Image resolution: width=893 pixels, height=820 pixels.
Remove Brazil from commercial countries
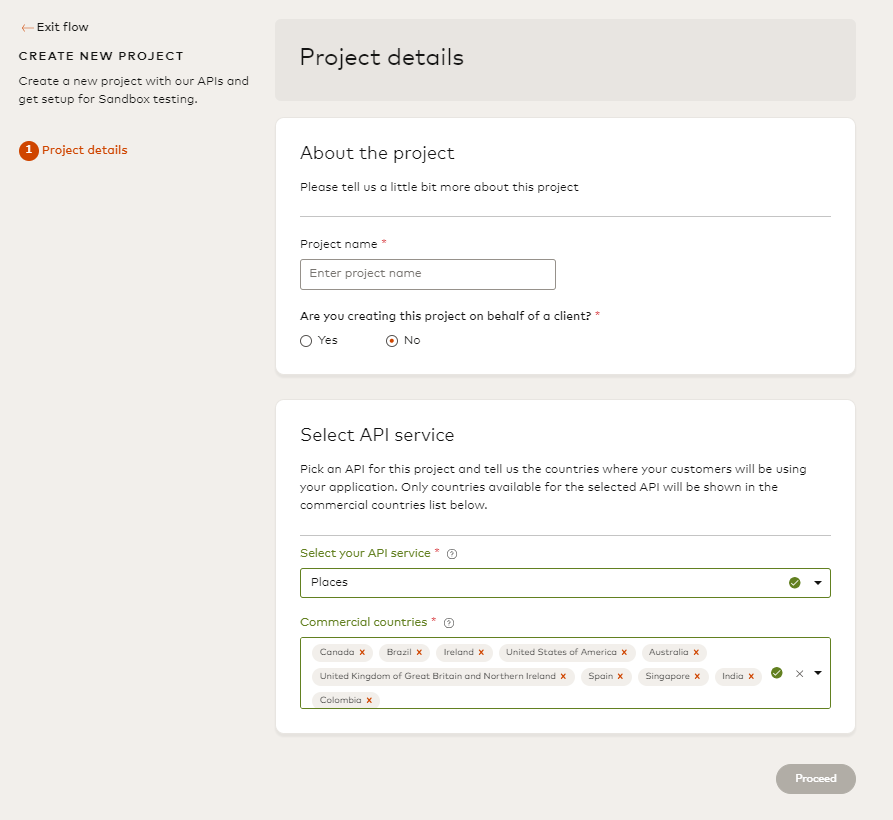tap(419, 653)
